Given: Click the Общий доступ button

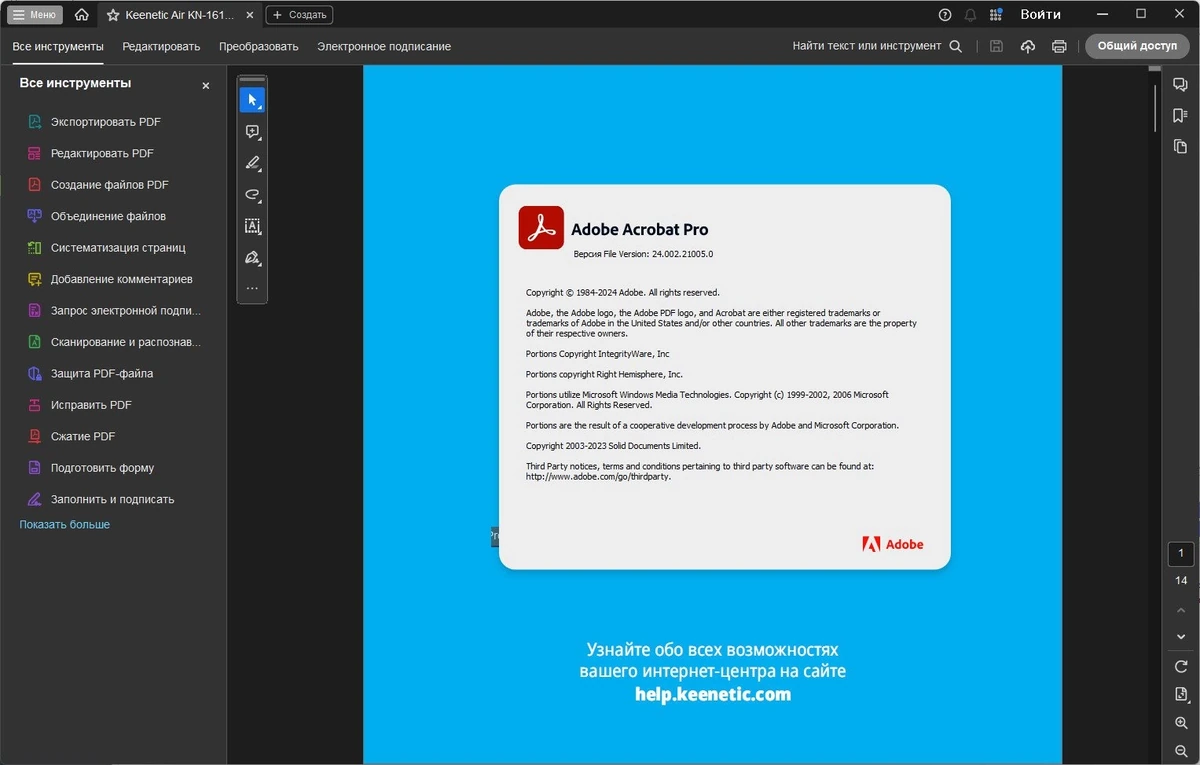Looking at the screenshot, I should (x=1137, y=46).
